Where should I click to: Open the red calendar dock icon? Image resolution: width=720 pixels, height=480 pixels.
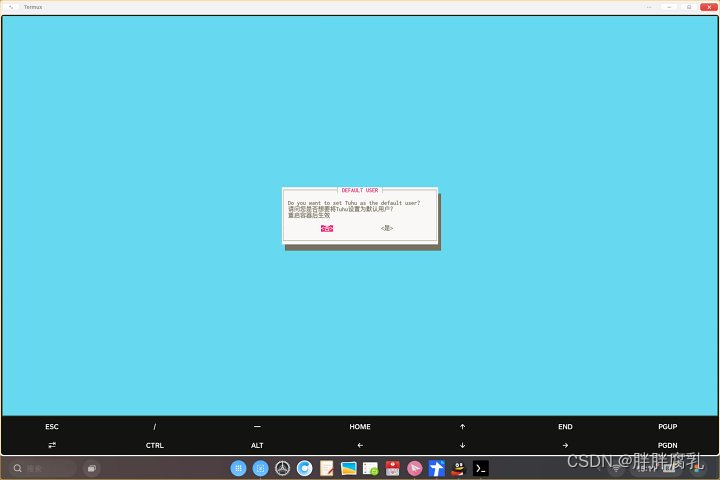pyautogui.click(x=393, y=469)
